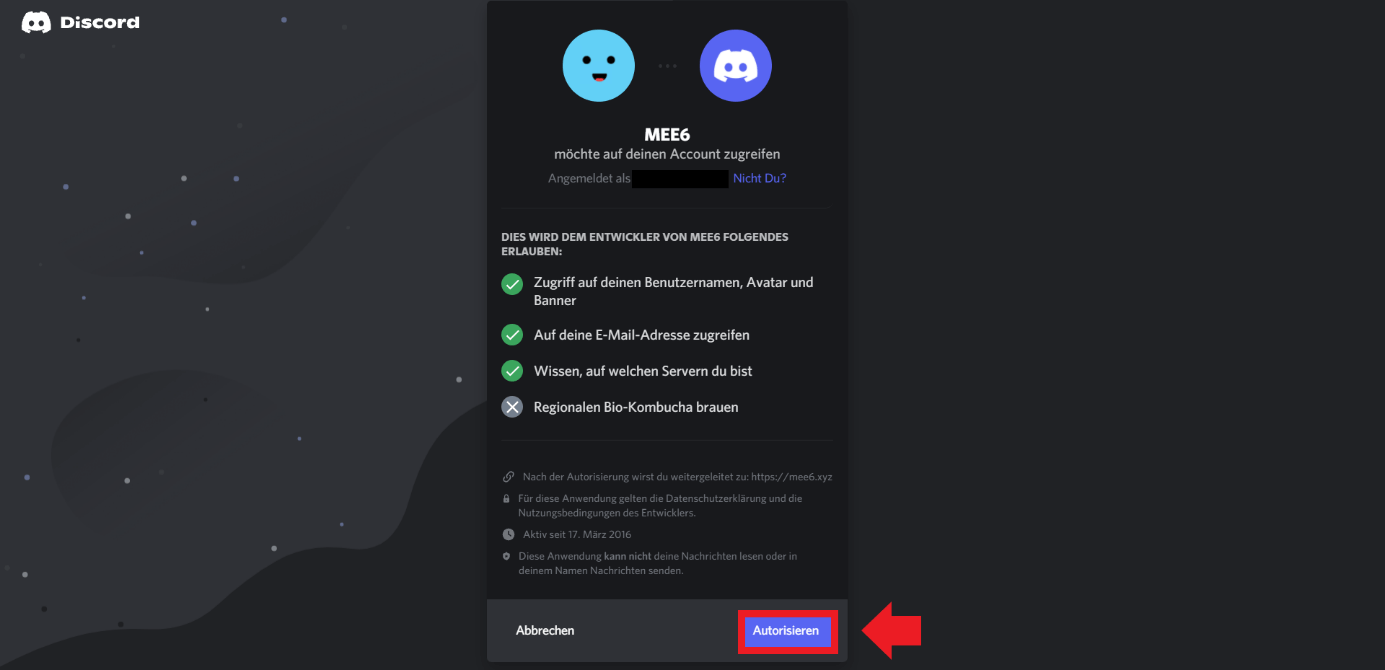The image size is (1385, 670).
Task: Cancel authorization via Abbrechen
Action: [x=545, y=631]
